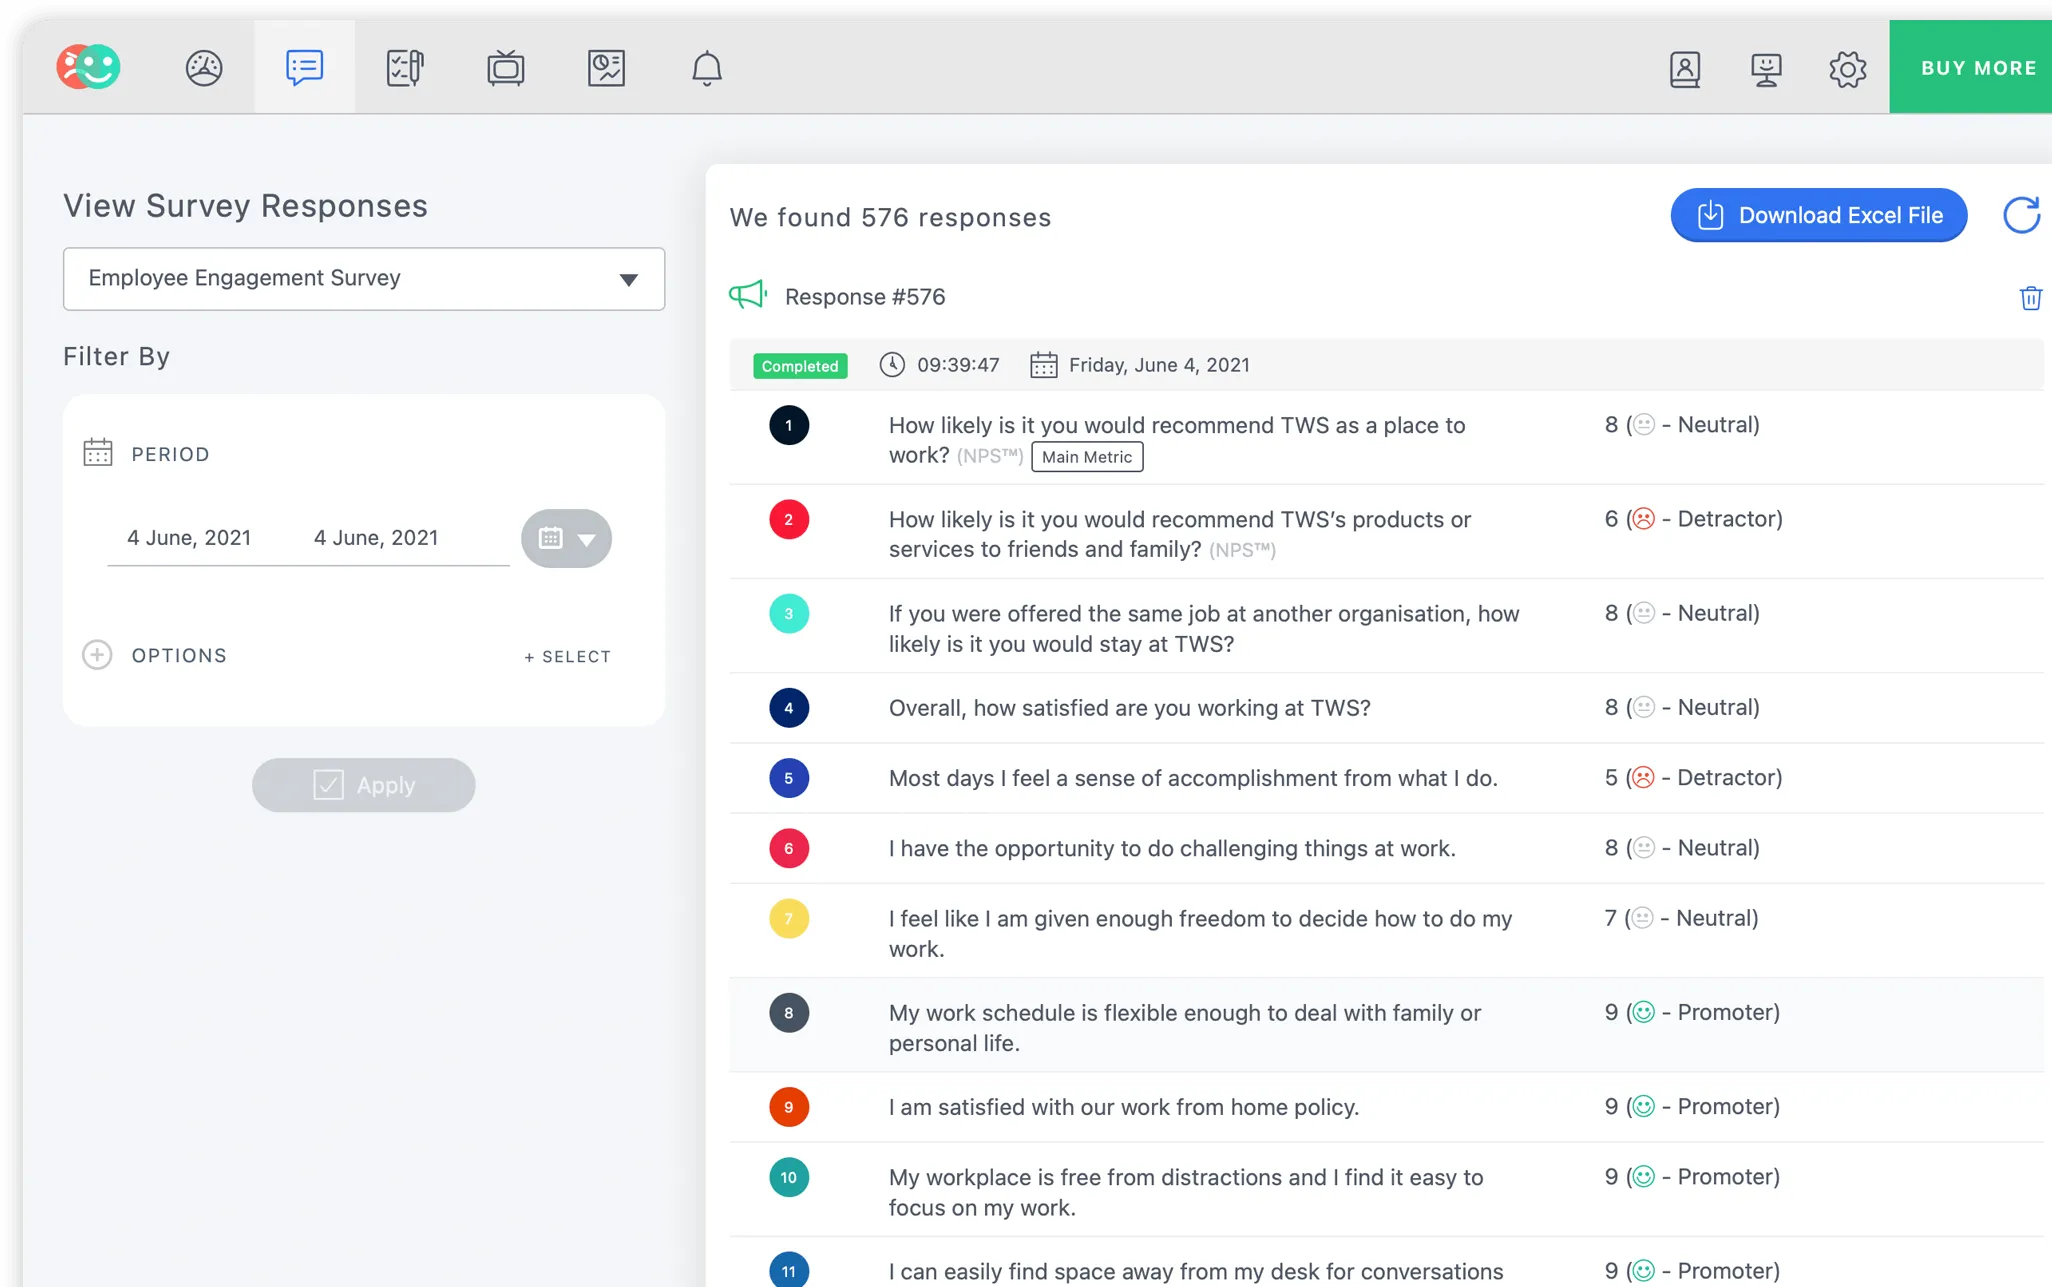Click the BUY MORE button
2052x1287 pixels.
(x=1977, y=68)
